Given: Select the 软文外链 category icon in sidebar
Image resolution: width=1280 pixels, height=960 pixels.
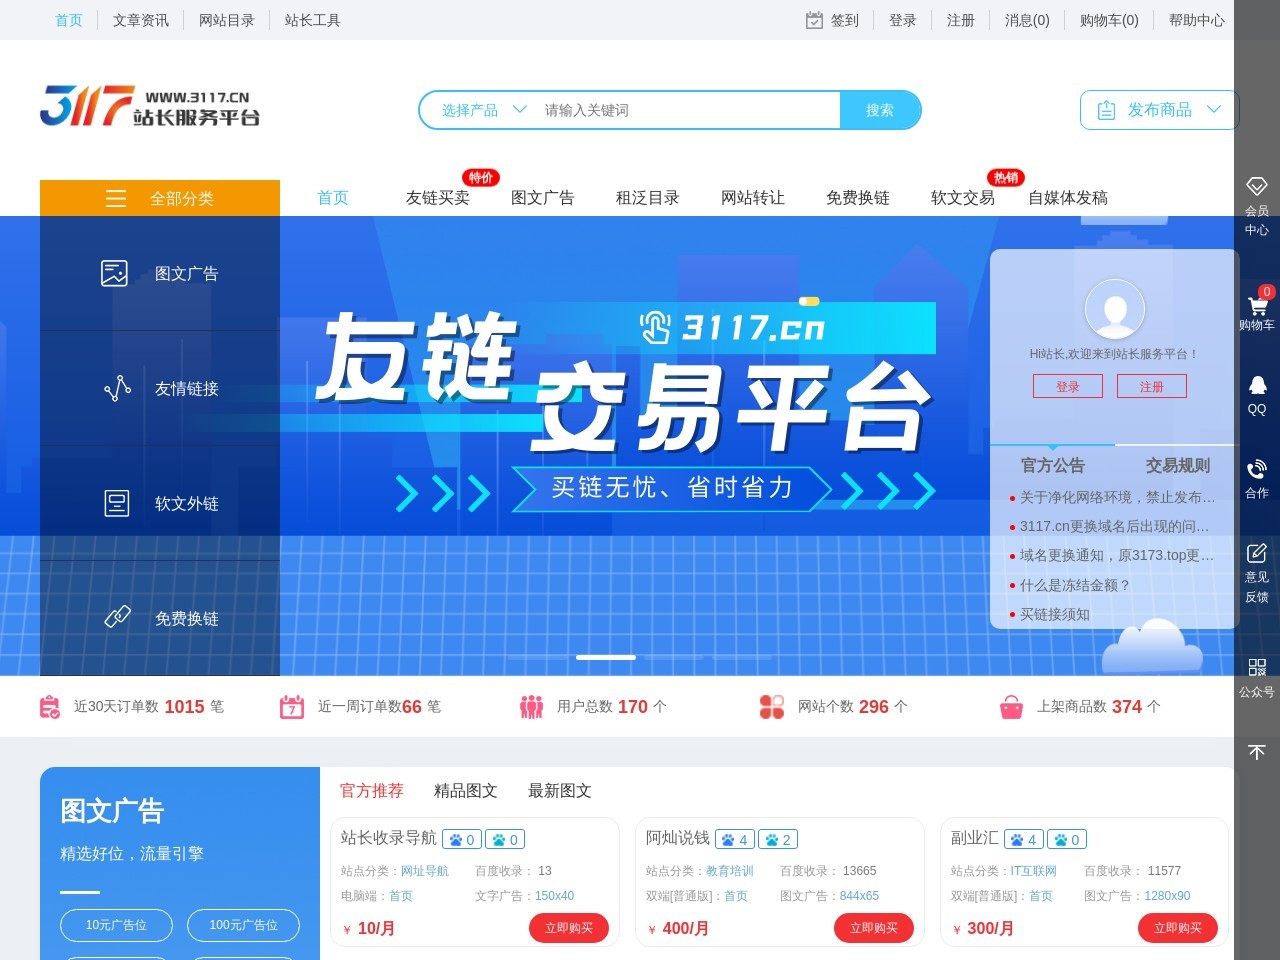Looking at the screenshot, I should (116, 501).
